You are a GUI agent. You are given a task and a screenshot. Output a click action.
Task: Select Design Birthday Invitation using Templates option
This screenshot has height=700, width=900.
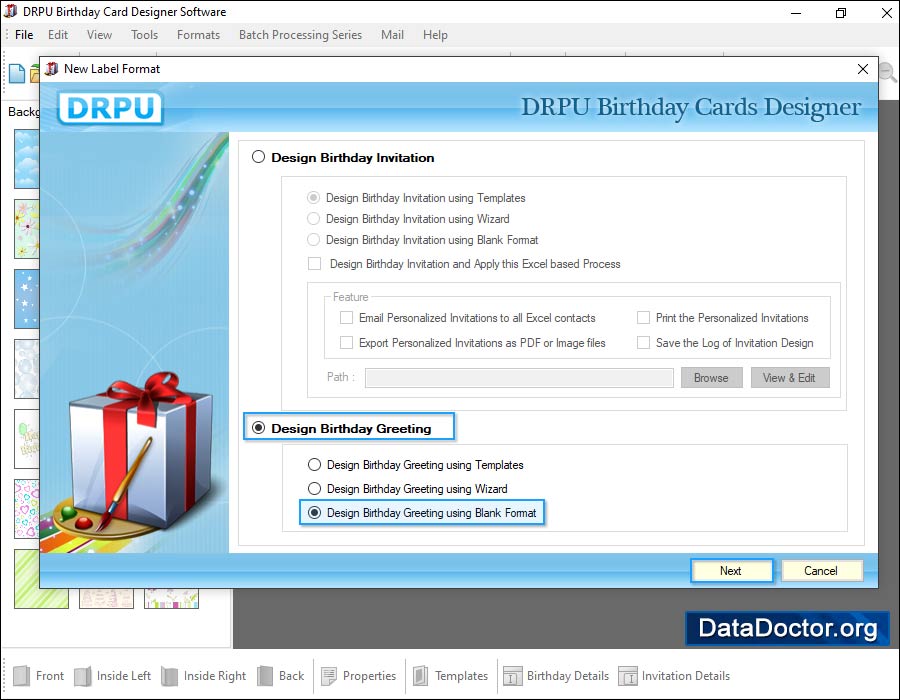point(313,198)
